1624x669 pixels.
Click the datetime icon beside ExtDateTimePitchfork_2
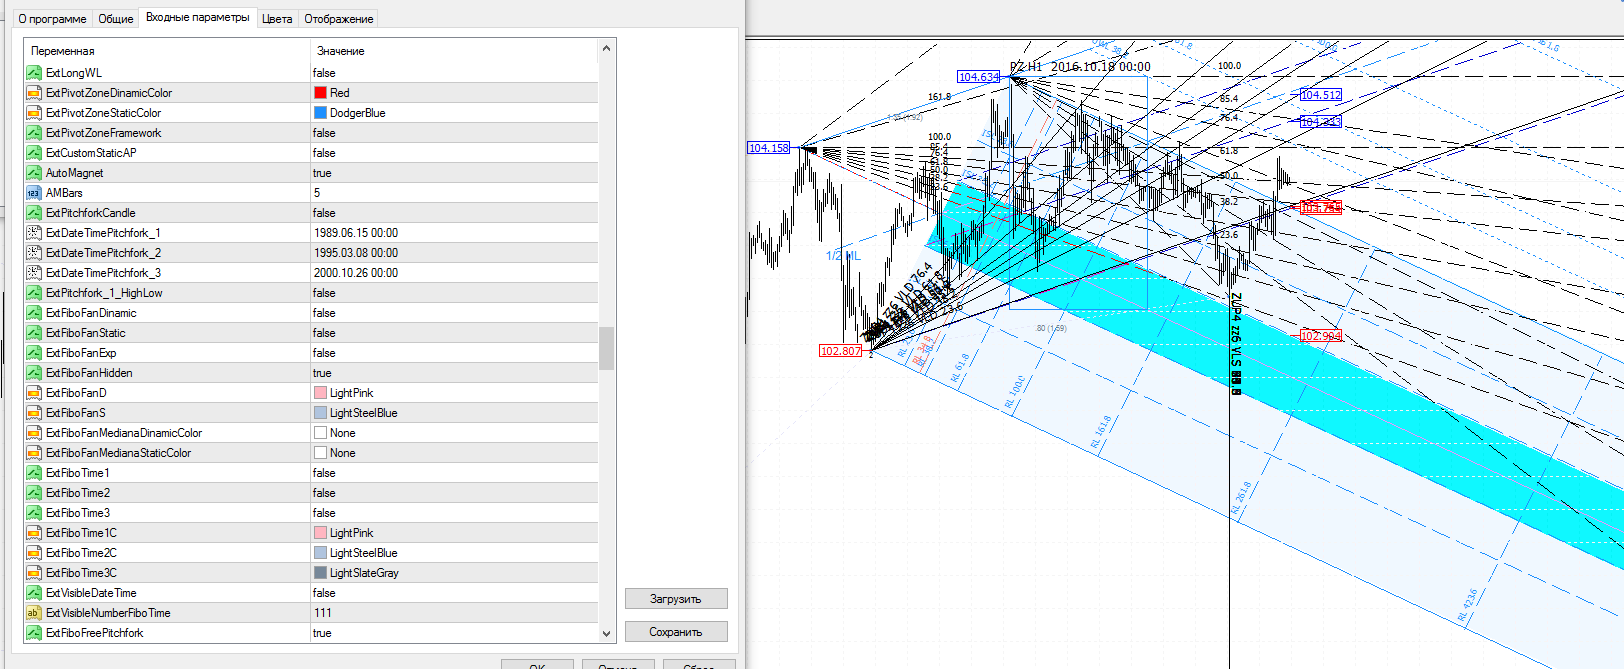34,253
